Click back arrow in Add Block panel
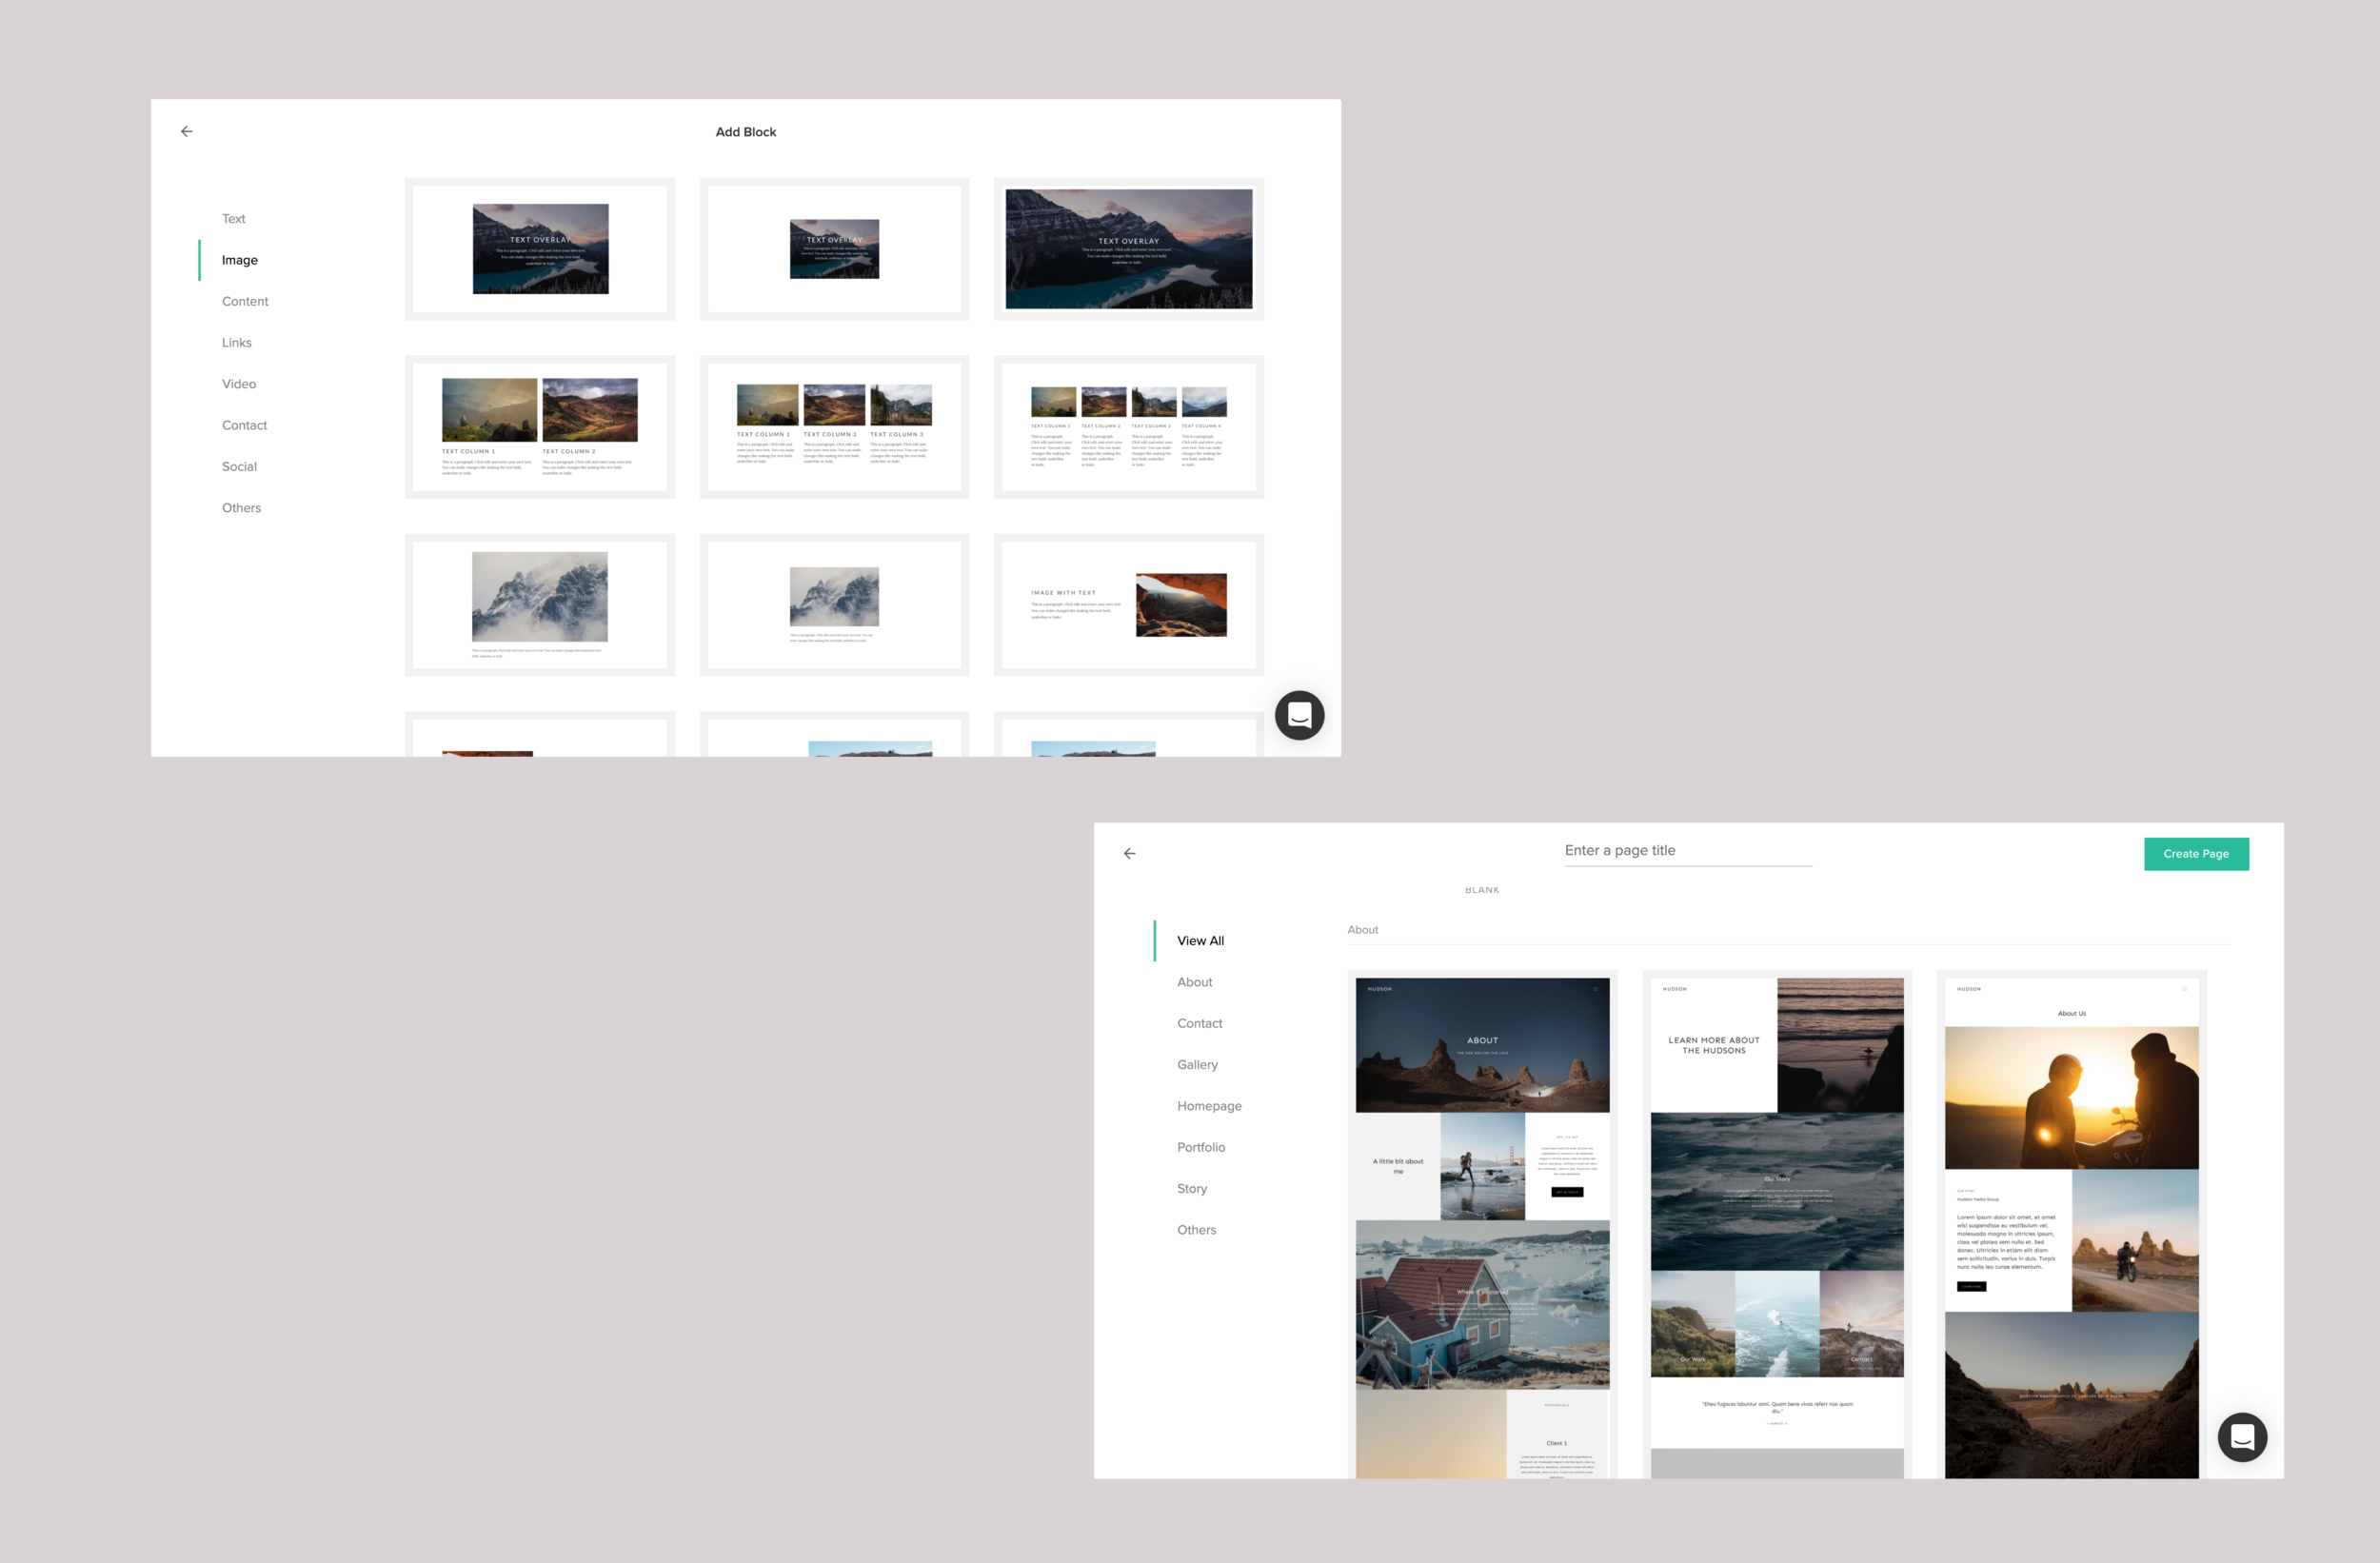The image size is (2380, 1563). [x=187, y=131]
